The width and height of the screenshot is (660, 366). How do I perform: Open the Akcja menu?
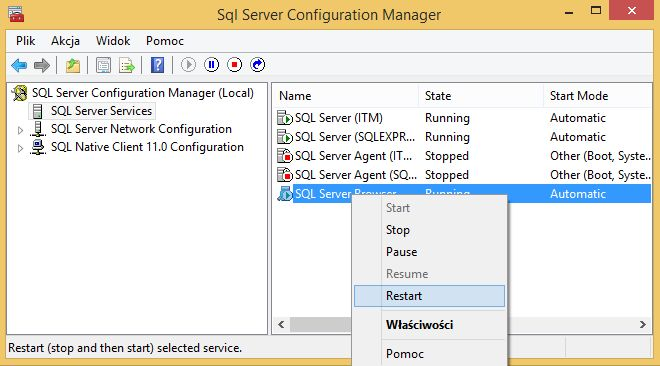point(65,41)
